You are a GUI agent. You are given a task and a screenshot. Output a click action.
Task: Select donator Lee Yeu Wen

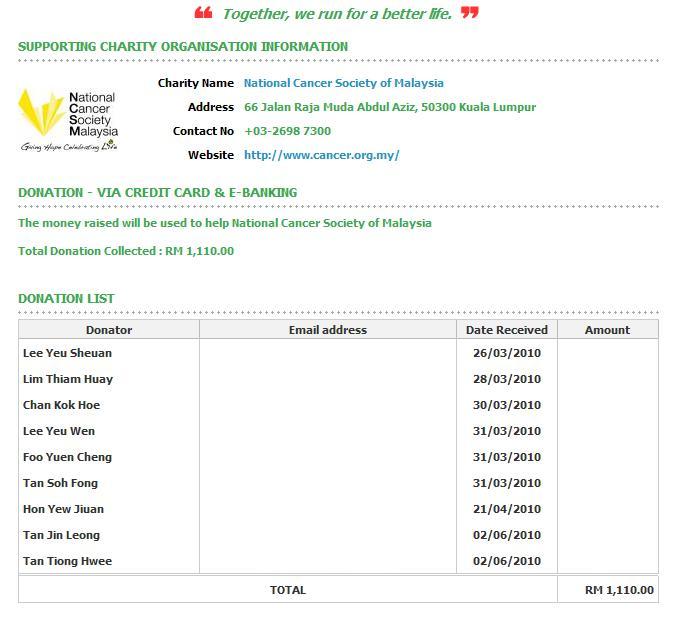pos(59,431)
